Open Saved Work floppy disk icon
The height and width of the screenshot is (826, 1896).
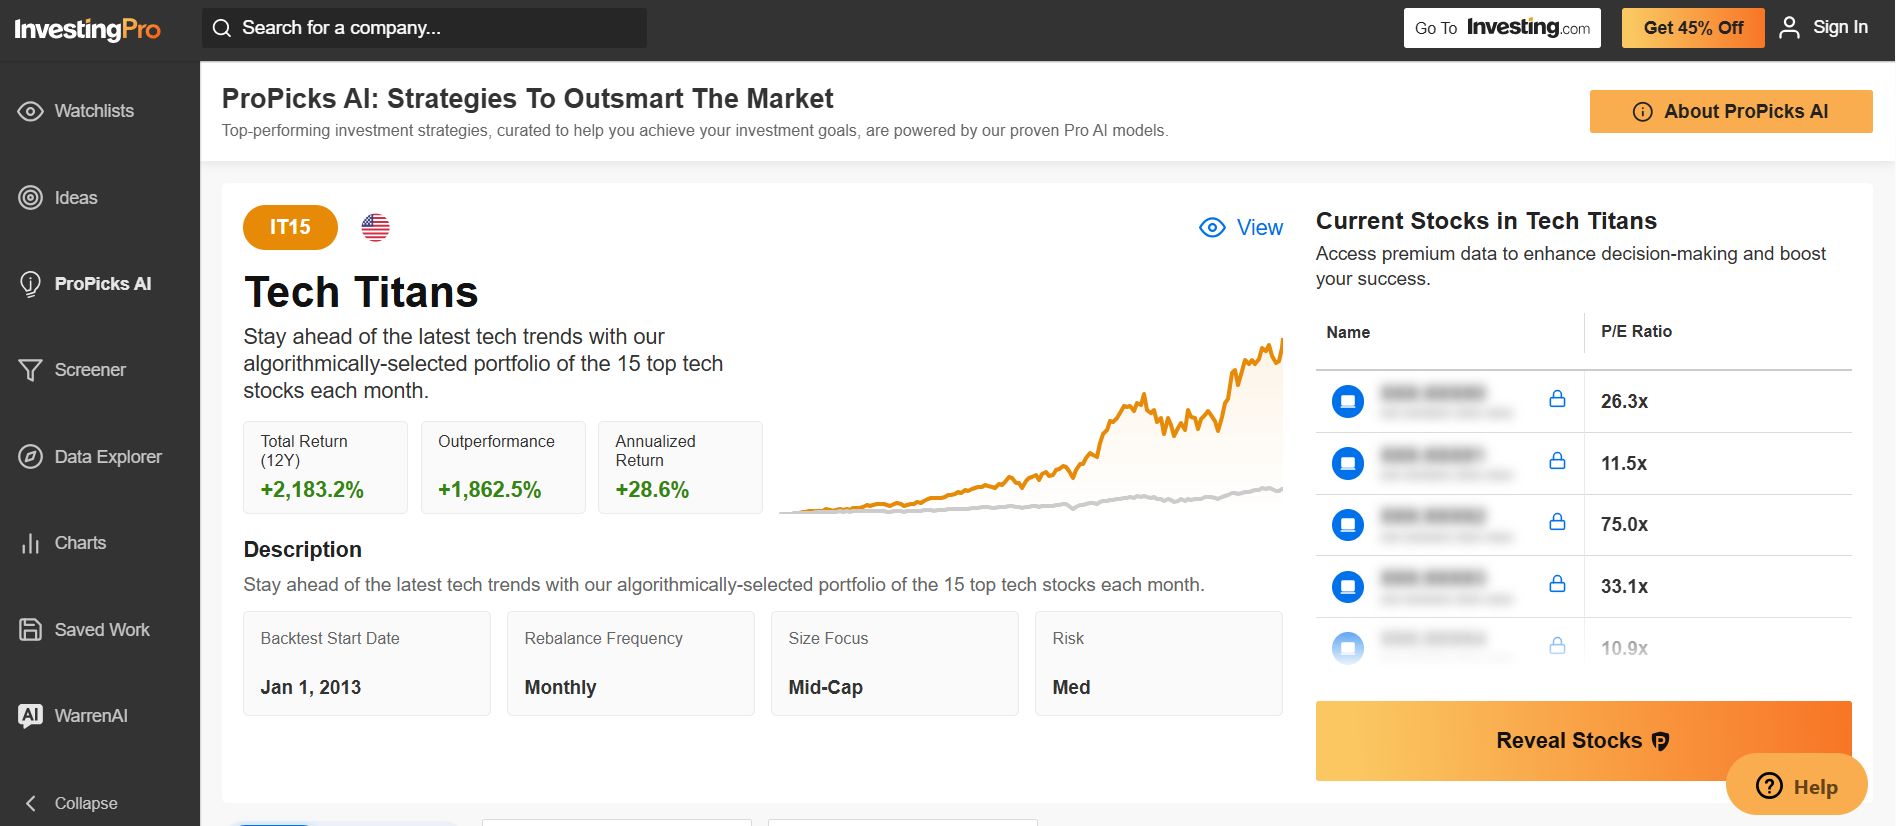pos(30,630)
